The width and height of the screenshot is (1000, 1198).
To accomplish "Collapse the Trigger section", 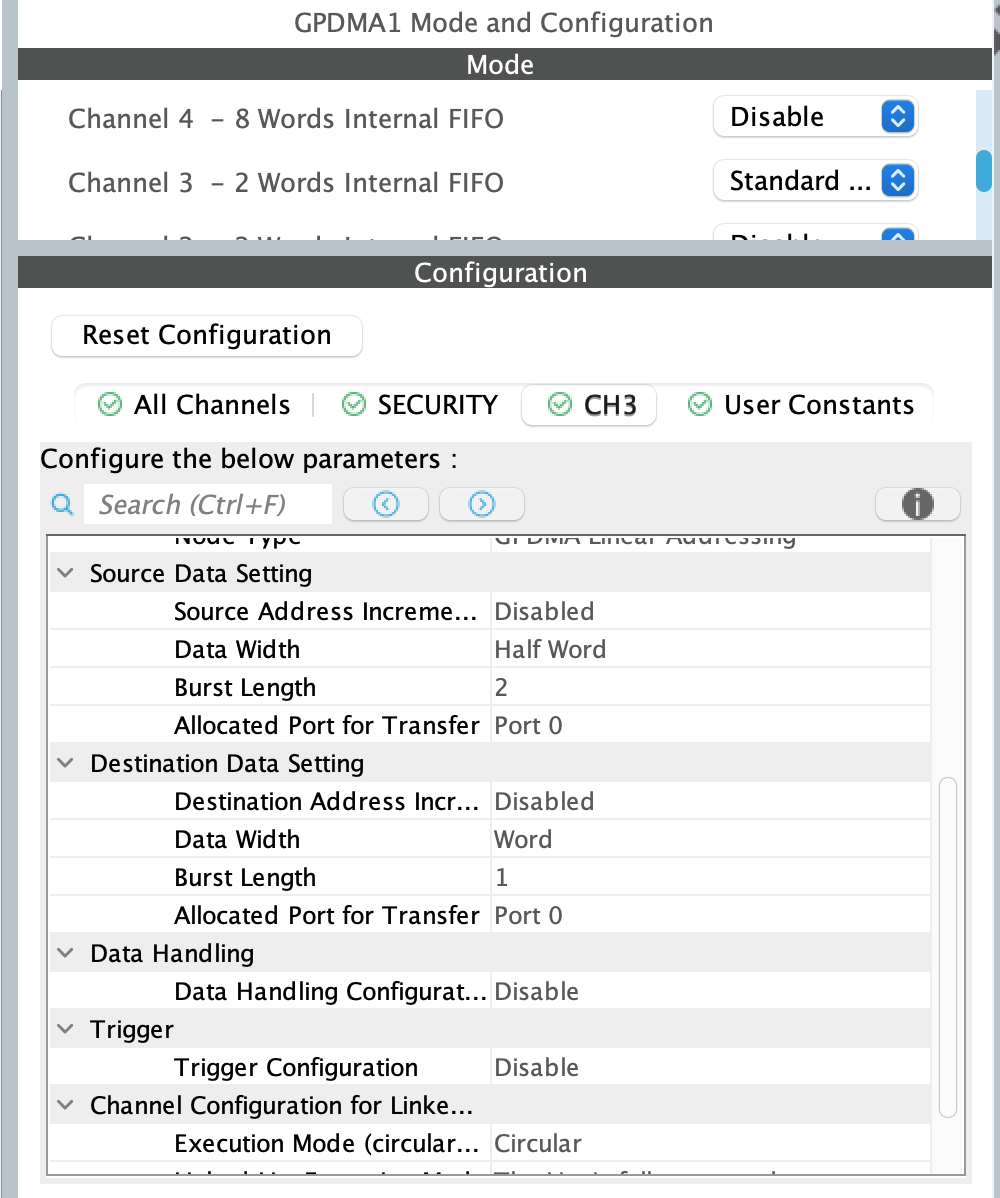I will click(x=65, y=1029).
